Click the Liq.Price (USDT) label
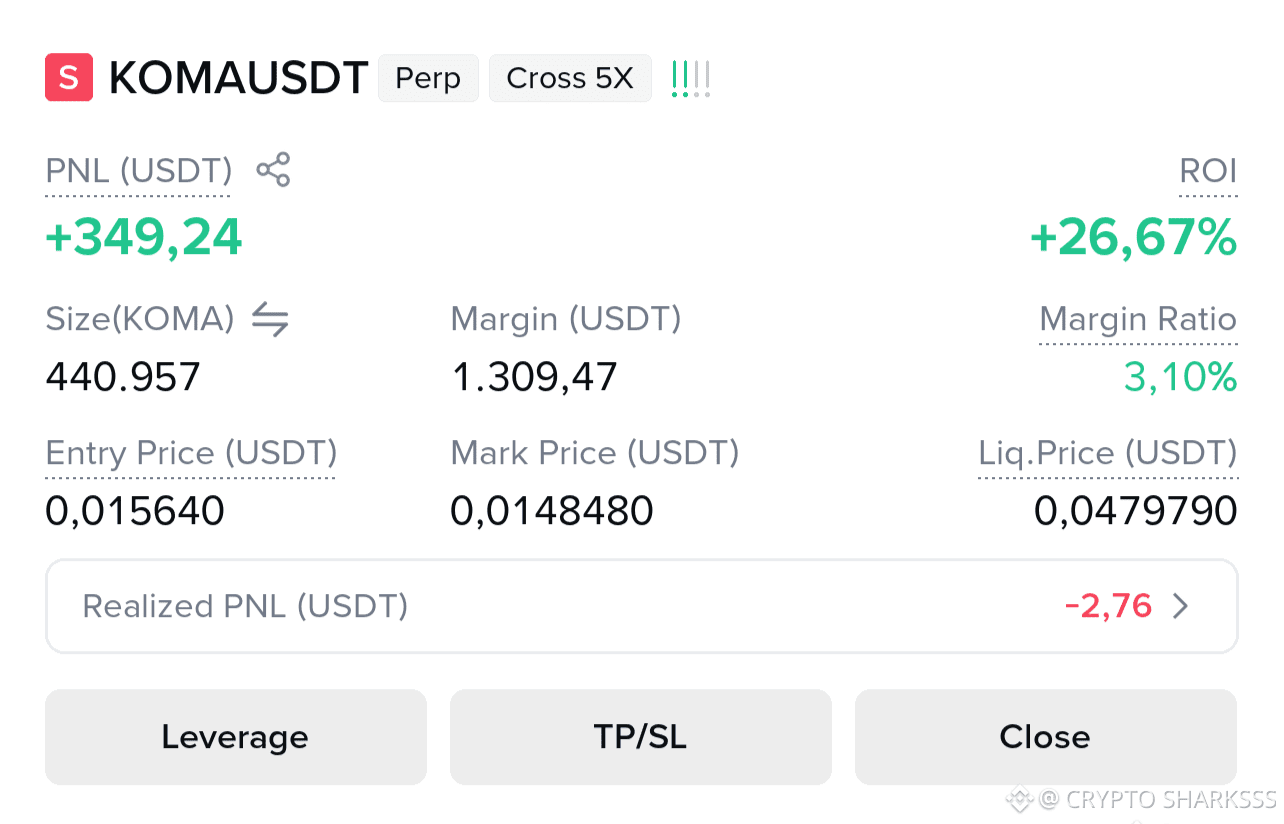 [1108, 454]
